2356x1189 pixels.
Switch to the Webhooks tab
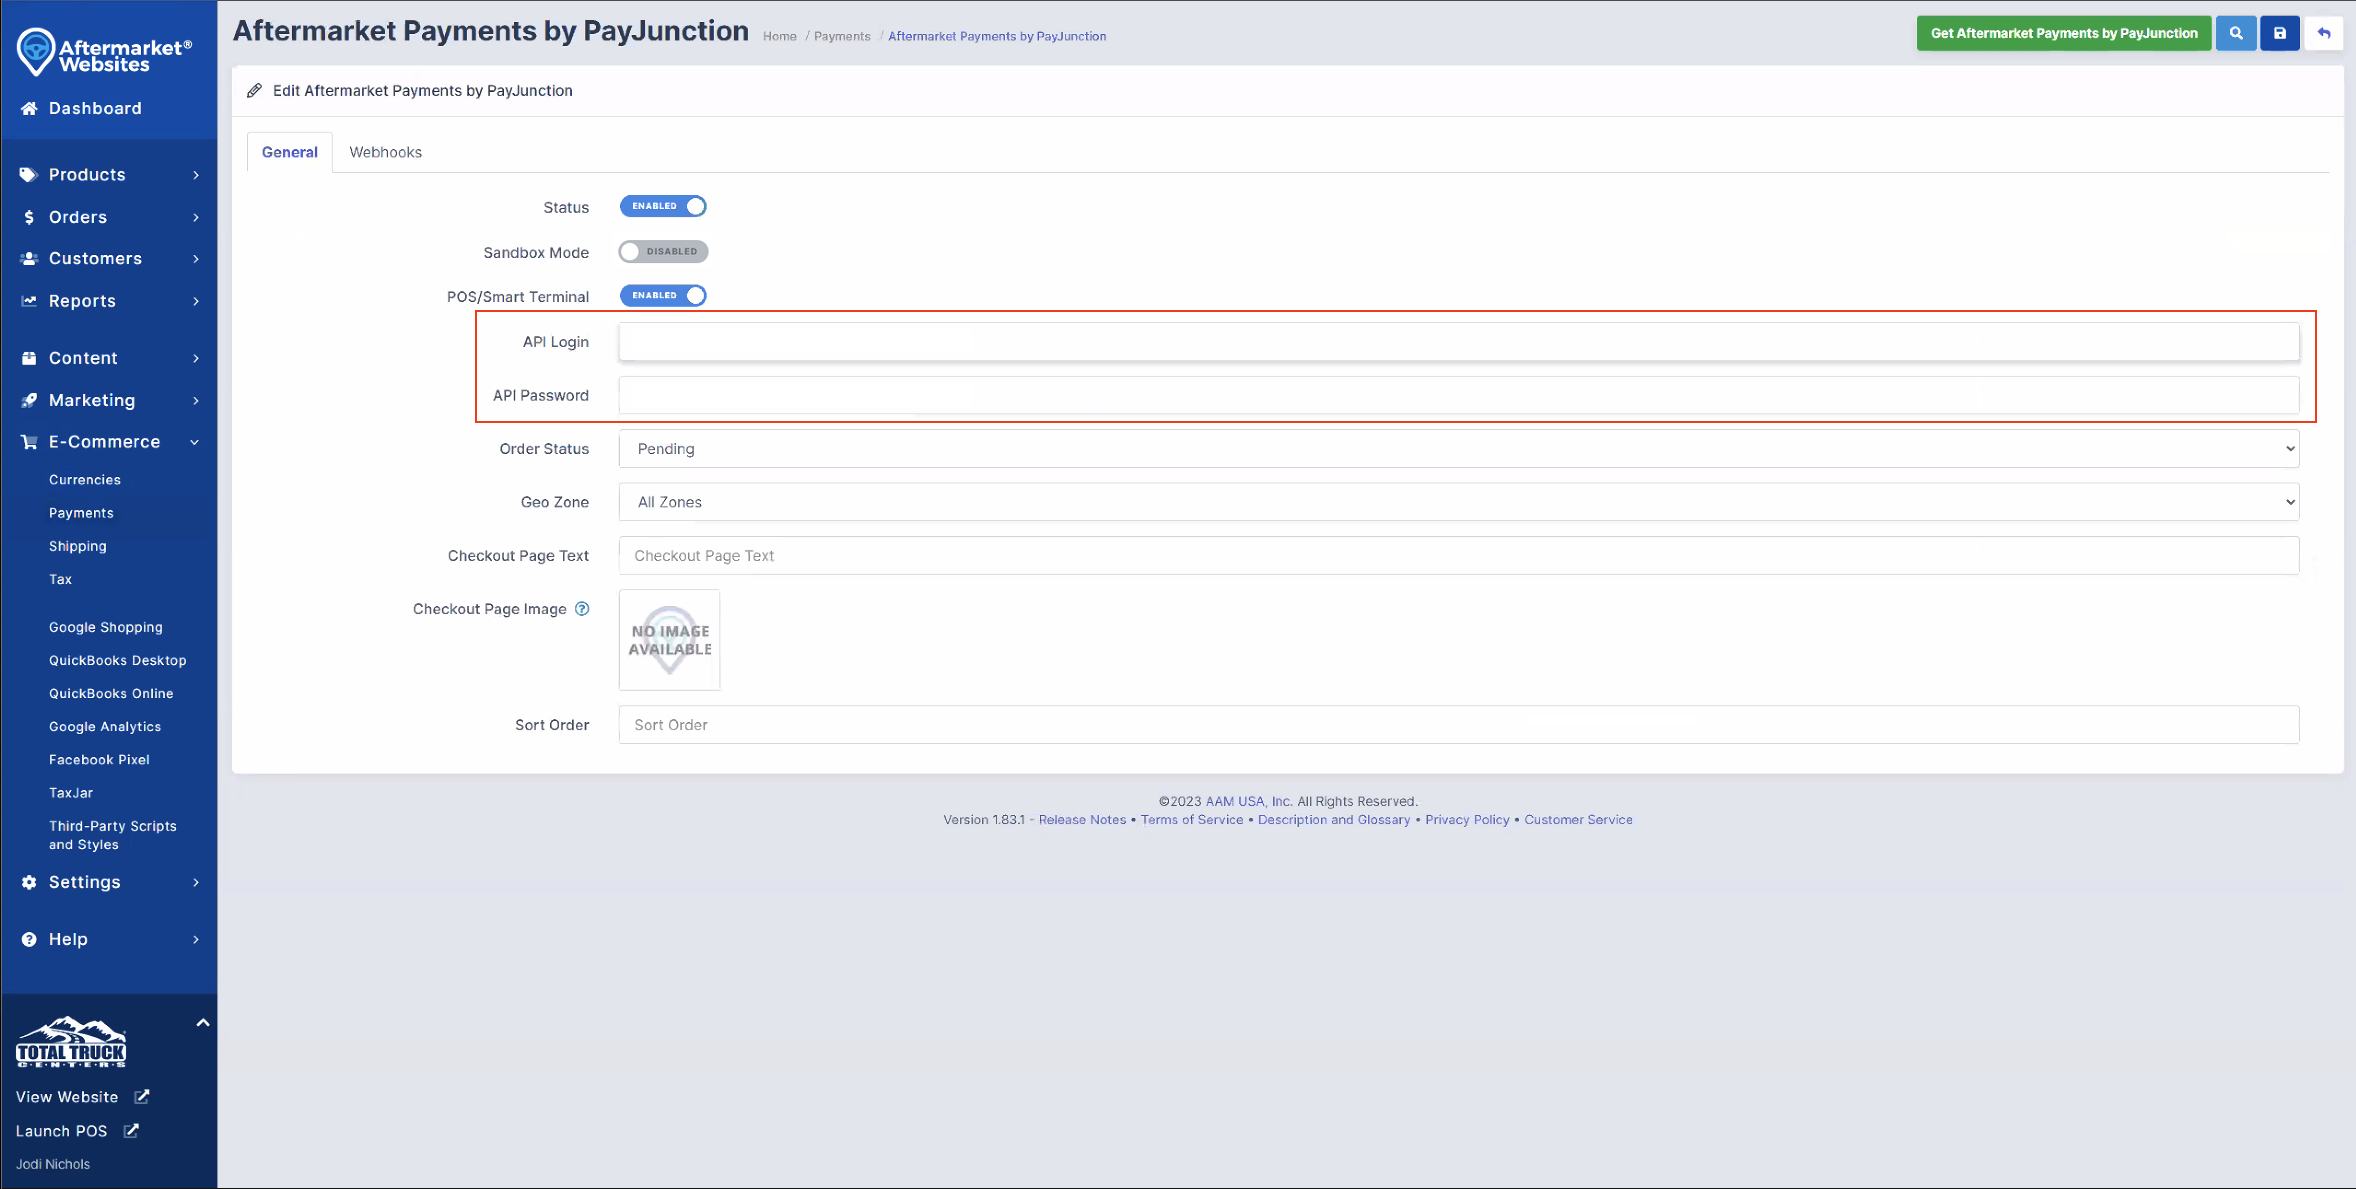[385, 152]
